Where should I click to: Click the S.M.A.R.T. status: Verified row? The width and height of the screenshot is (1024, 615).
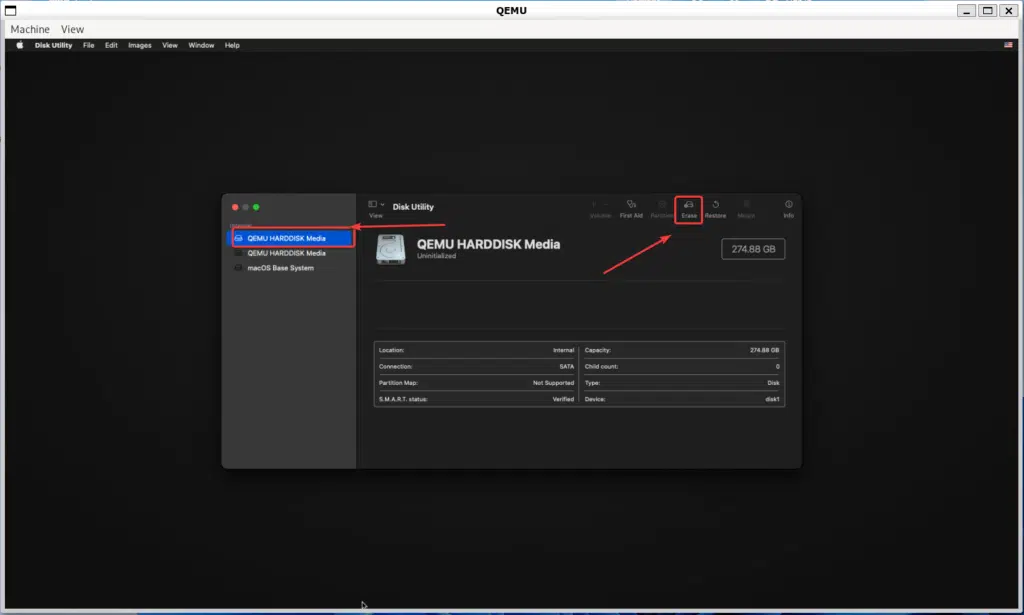[476, 399]
